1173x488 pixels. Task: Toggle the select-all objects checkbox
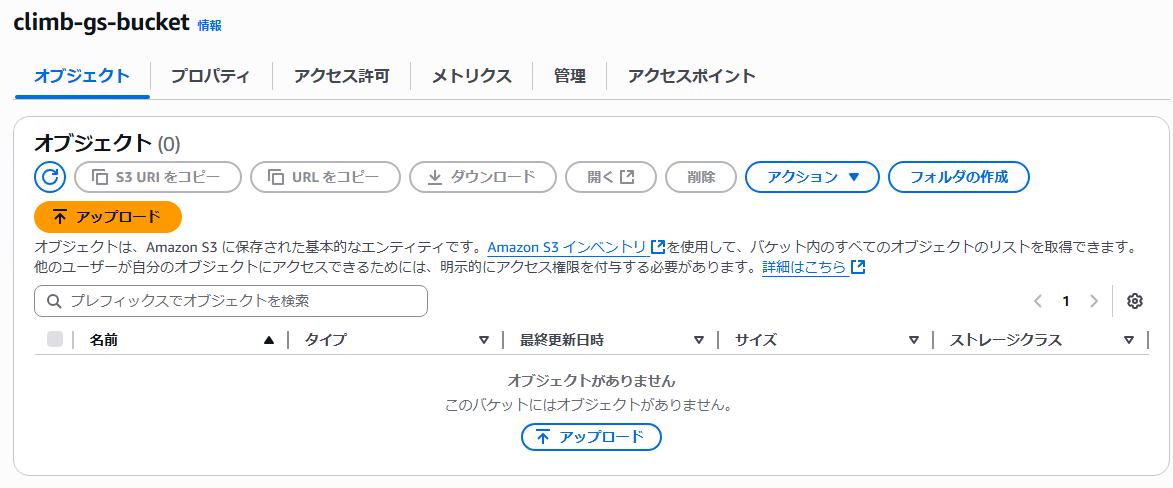click(55, 340)
